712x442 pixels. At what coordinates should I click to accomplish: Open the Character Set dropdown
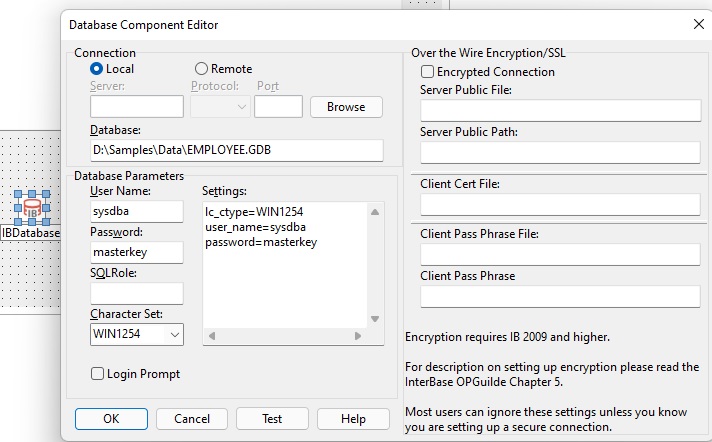(174, 334)
